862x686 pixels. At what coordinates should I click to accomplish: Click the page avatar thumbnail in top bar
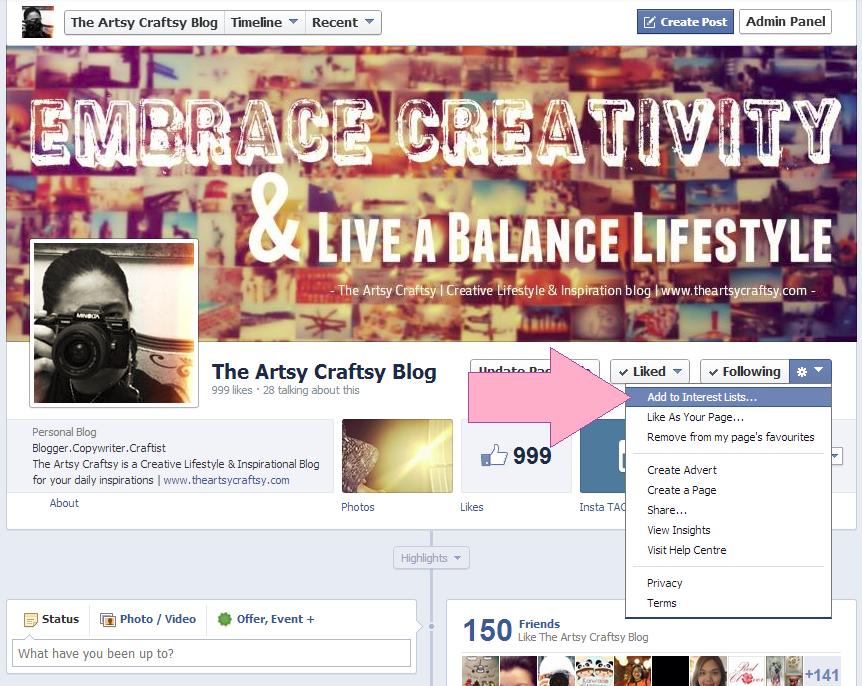(37, 22)
